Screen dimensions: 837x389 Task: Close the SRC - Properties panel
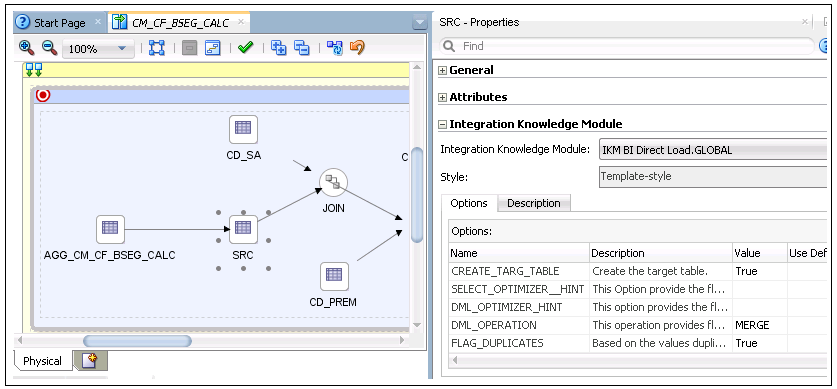[805, 22]
